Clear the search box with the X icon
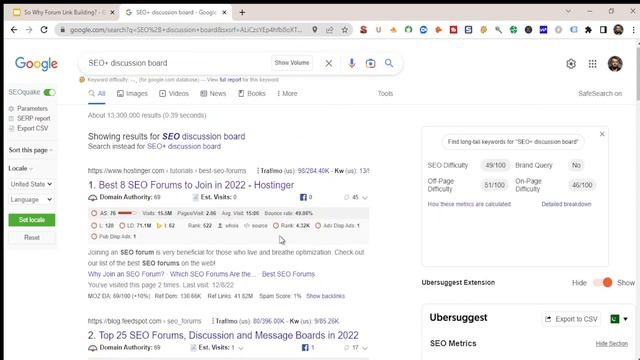 coord(329,63)
